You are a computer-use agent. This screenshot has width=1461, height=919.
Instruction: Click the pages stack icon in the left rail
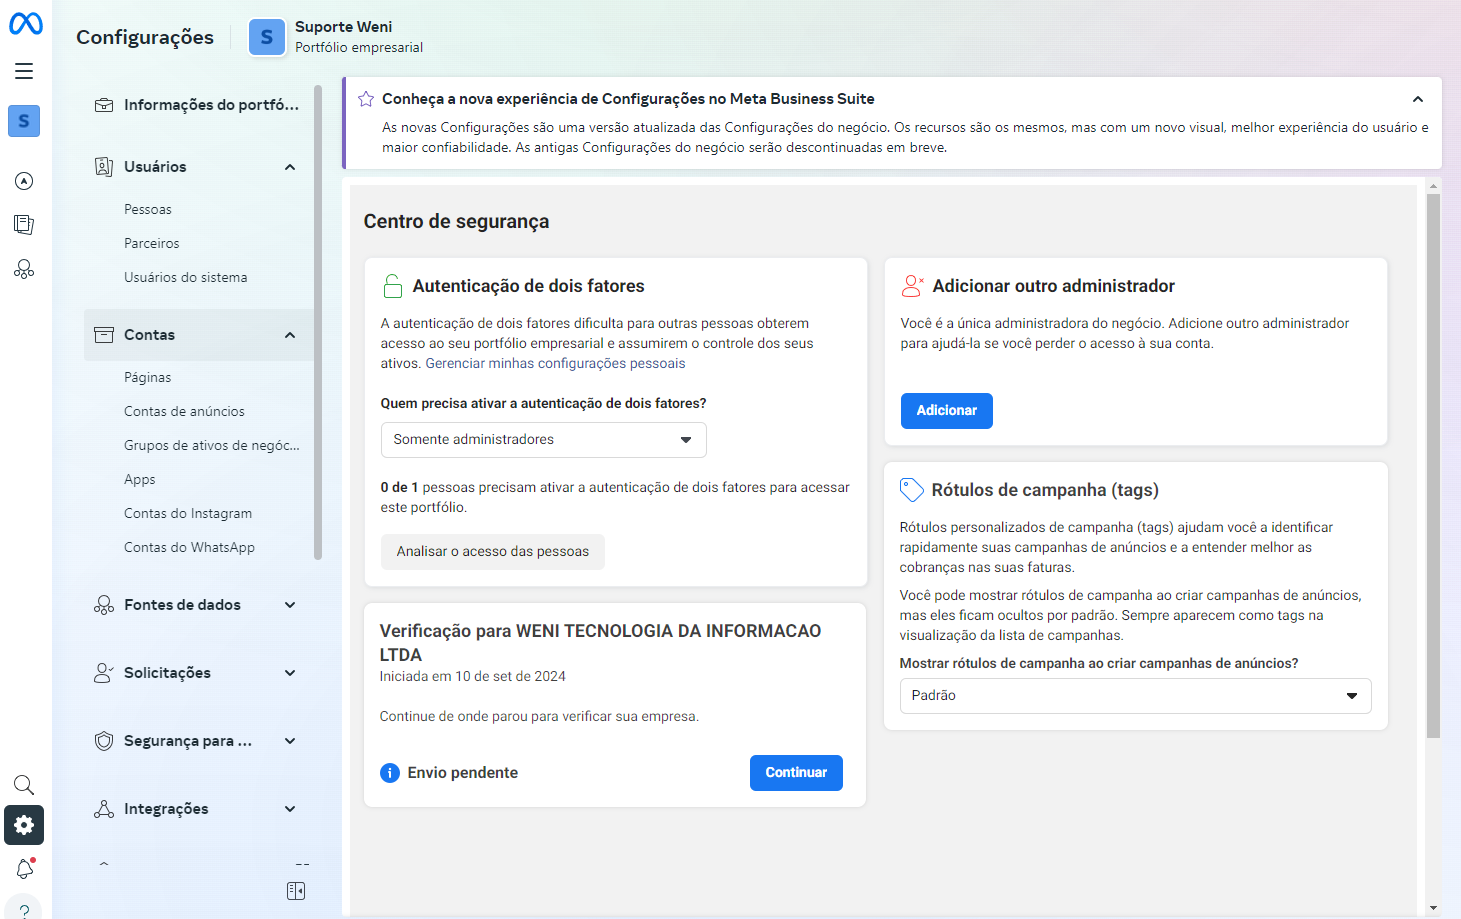(24, 224)
